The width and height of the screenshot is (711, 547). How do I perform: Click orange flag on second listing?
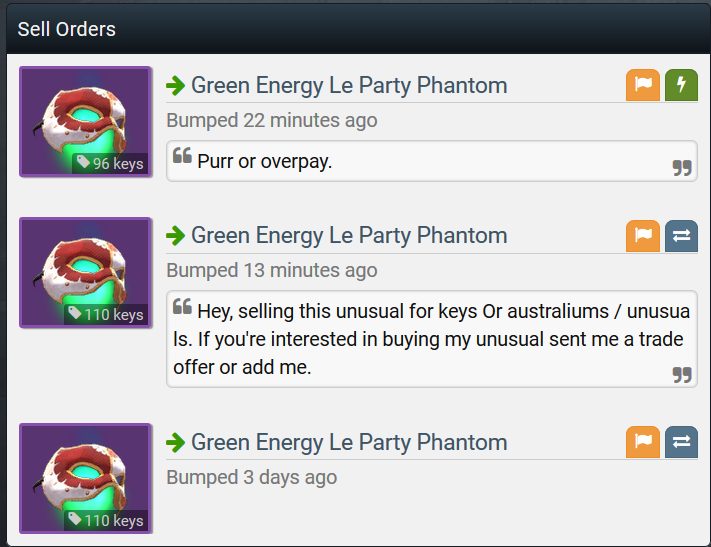[643, 236]
